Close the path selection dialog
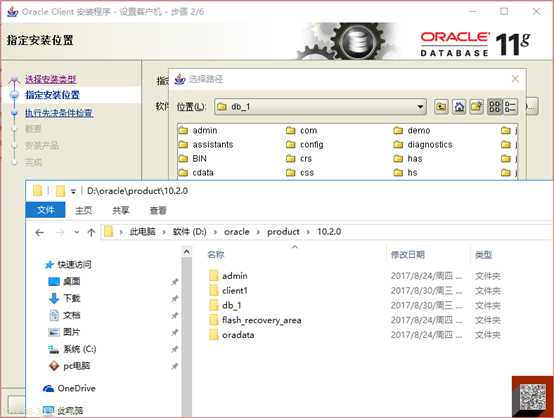The image size is (554, 418). coord(515,79)
